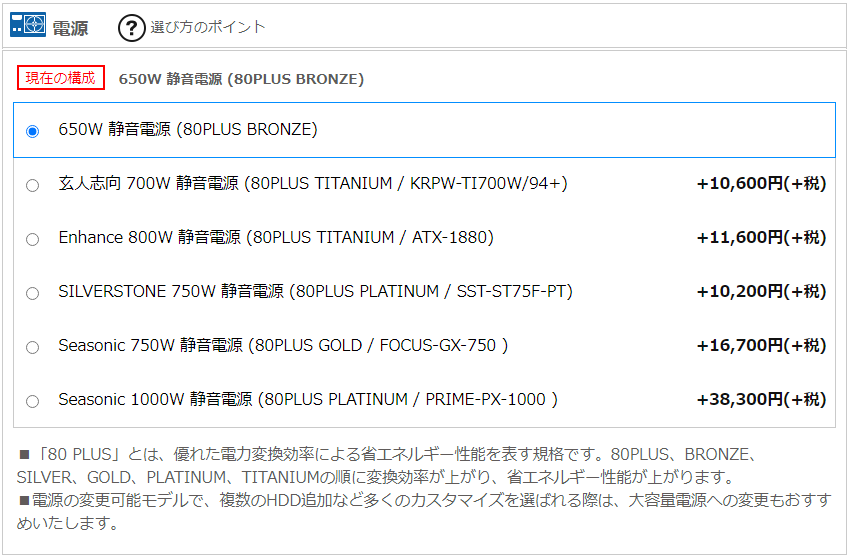
Task: Select the Enhance 800W TITANIUM radio button
Action: pos(33,239)
